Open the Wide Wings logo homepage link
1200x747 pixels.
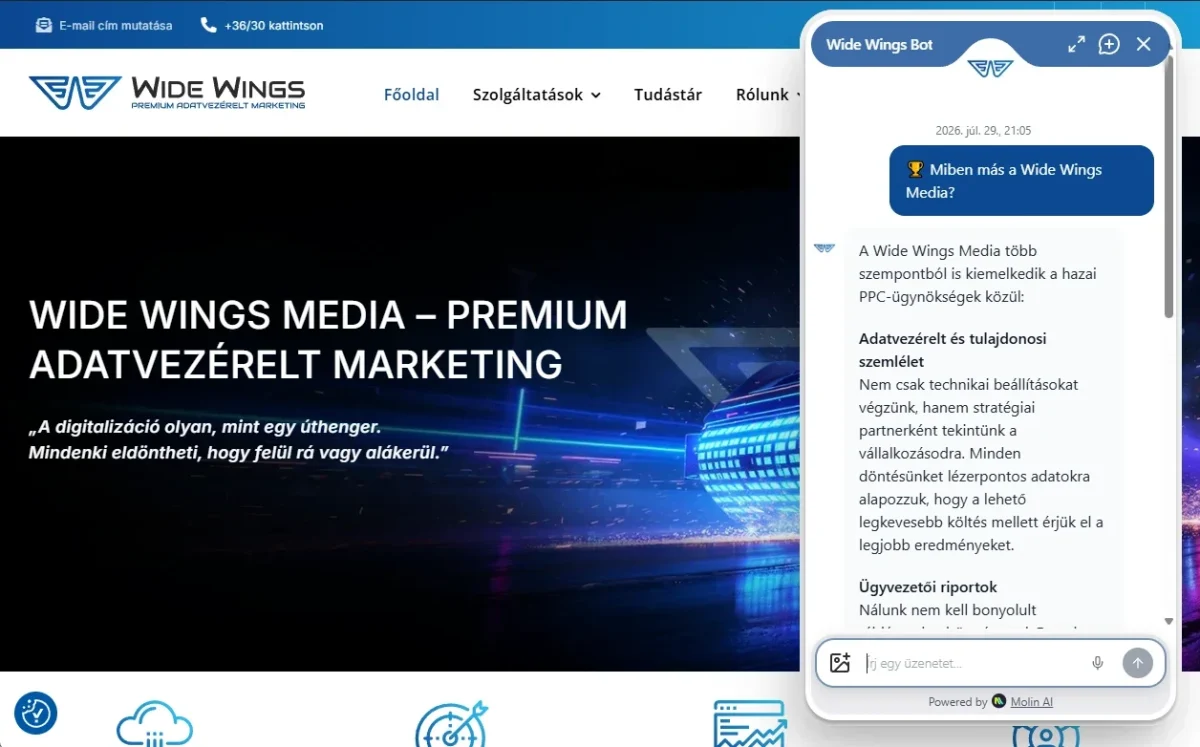(x=167, y=92)
